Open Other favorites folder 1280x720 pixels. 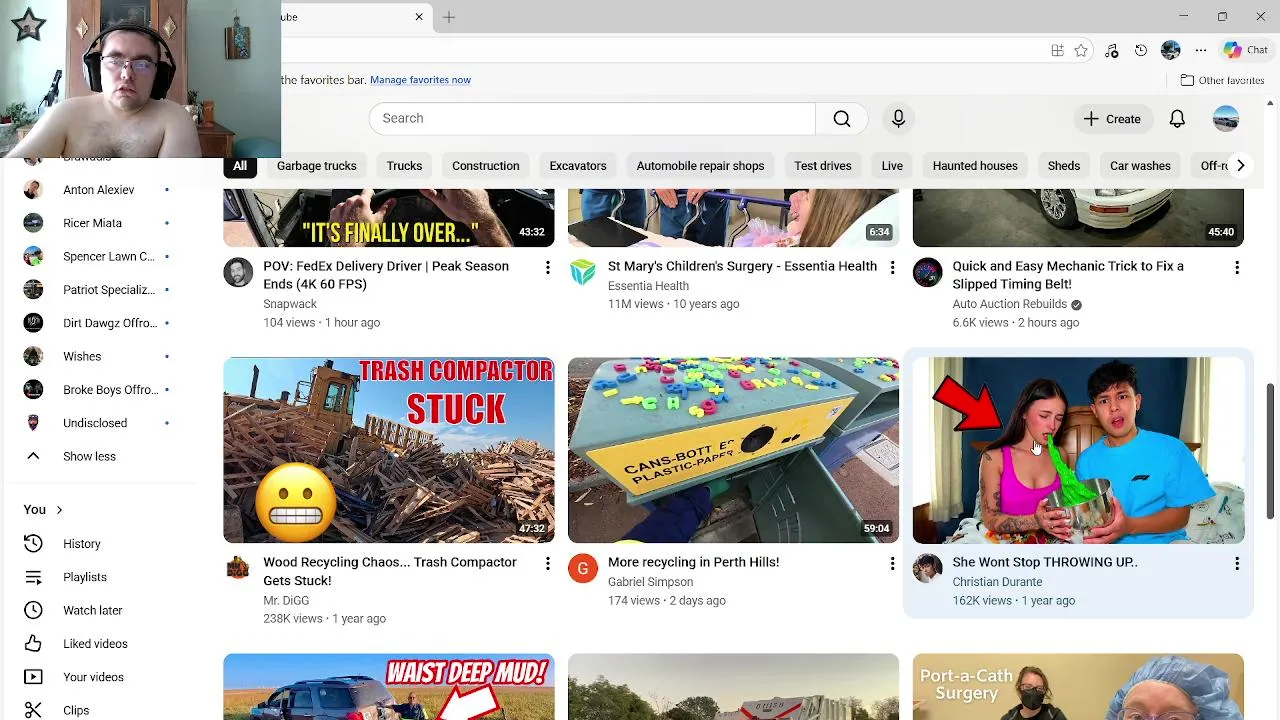click(x=1222, y=80)
